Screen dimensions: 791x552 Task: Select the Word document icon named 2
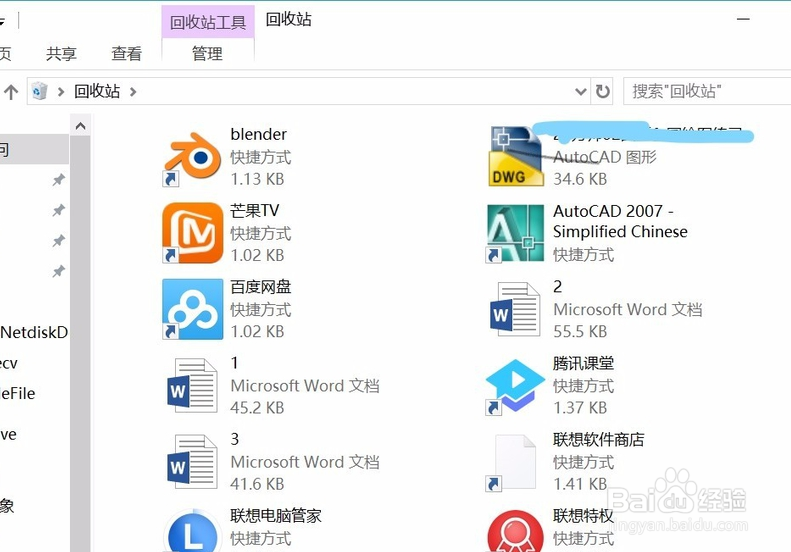515,309
